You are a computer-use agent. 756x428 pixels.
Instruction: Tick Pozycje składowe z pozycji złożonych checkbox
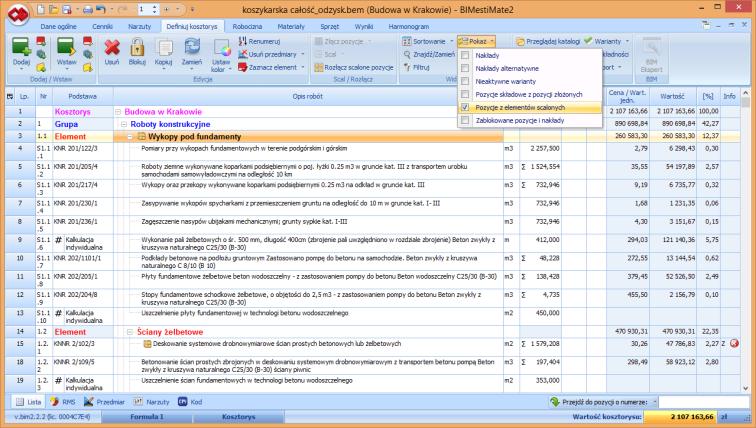pyautogui.click(x=465, y=94)
